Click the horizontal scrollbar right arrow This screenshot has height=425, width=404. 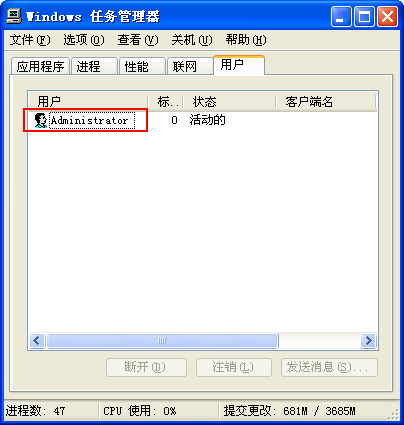368,340
